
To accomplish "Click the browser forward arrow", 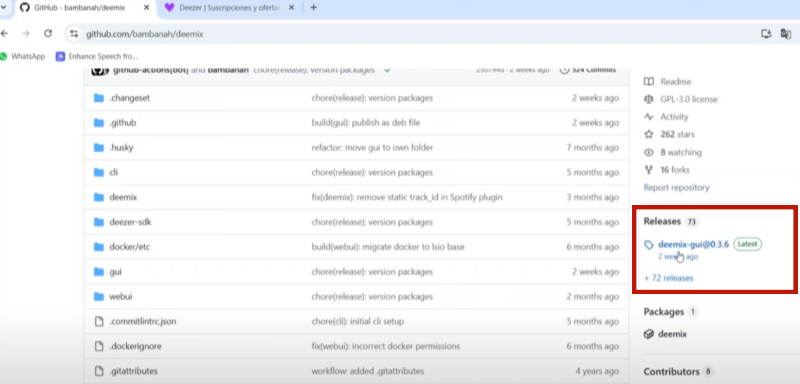I will 26,34.
